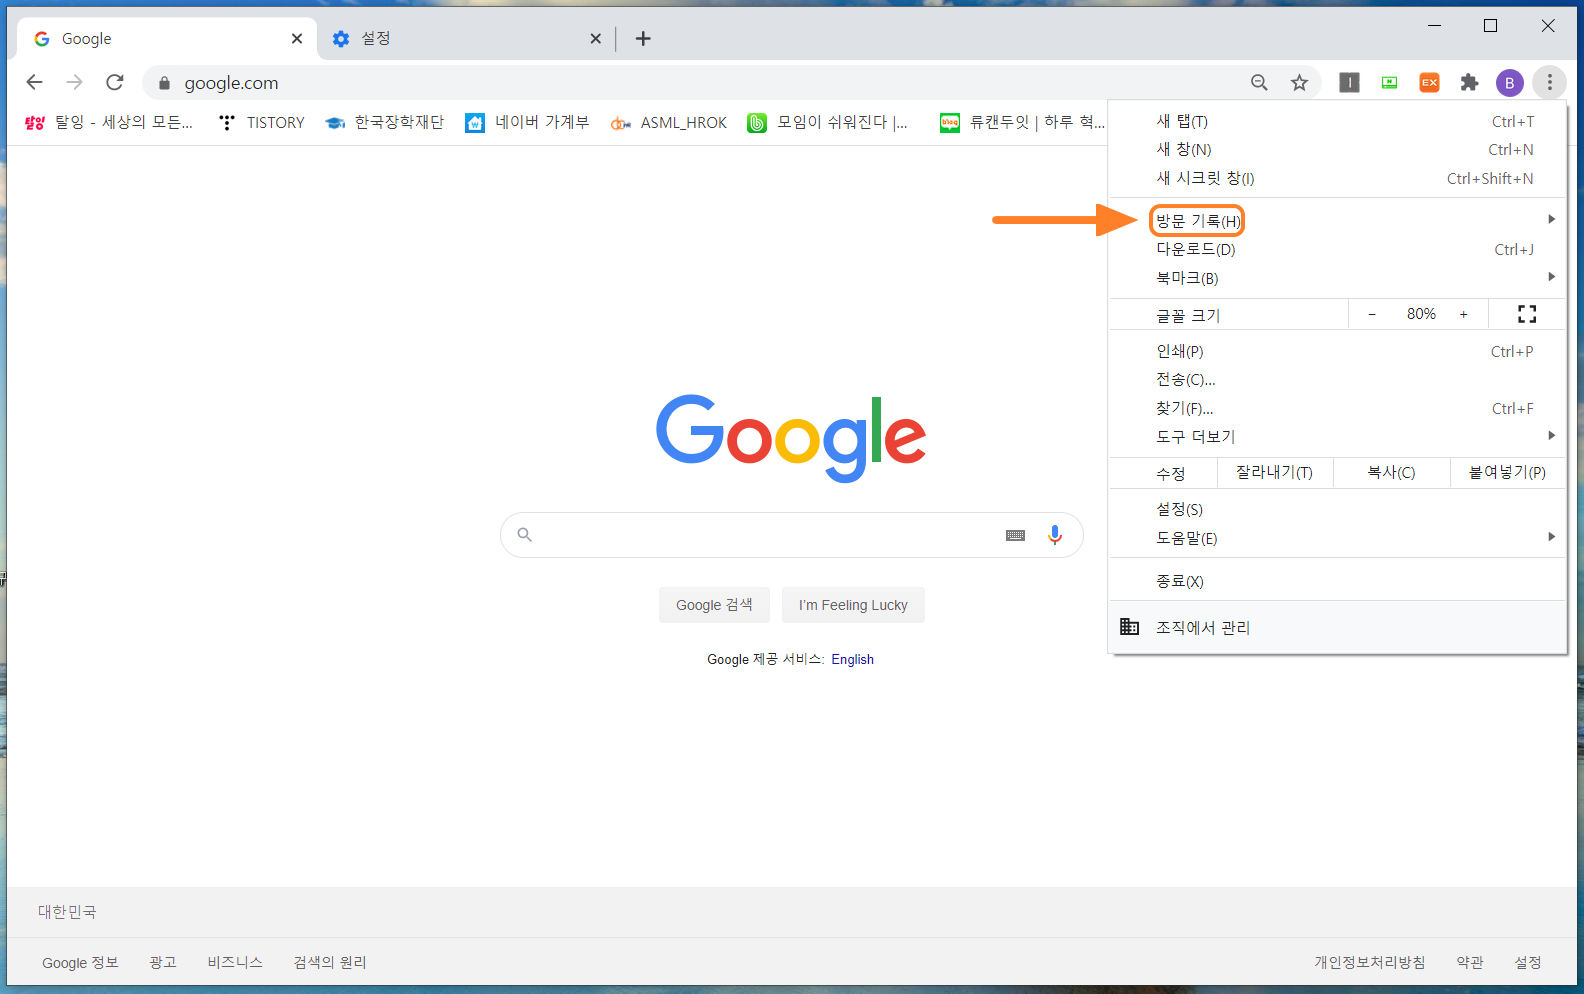
Task: Reload the page with the refresh icon
Action: point(115,82)
